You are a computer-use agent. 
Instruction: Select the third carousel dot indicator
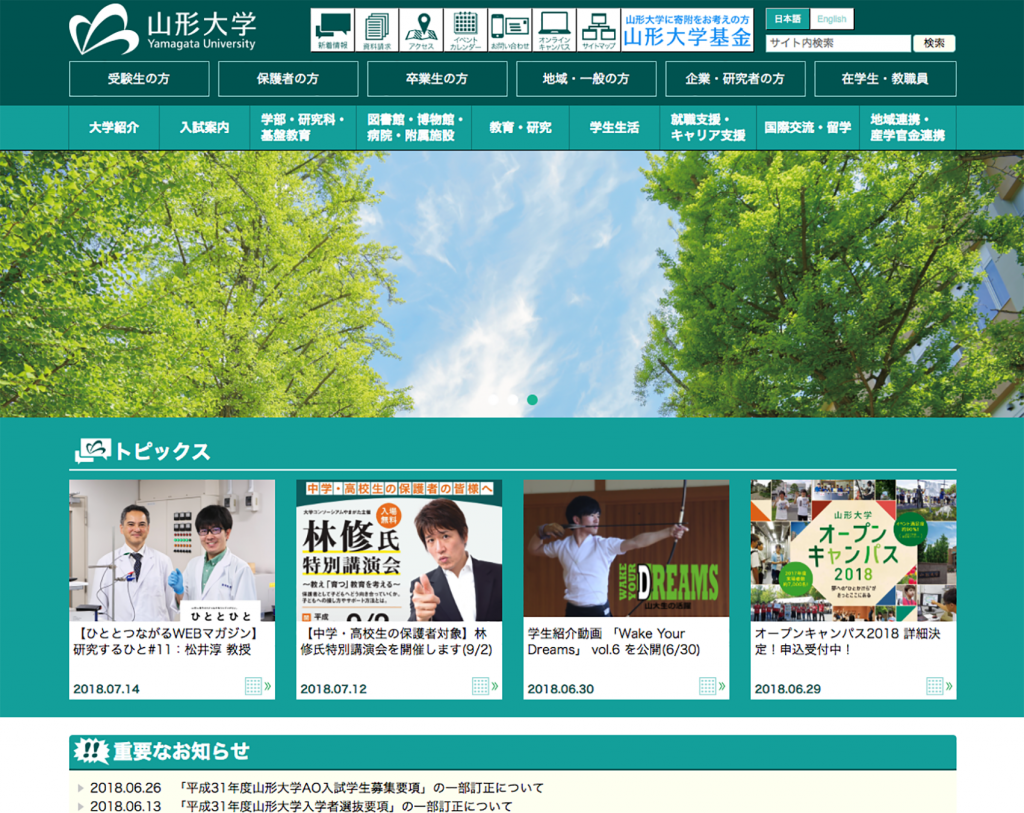532,399
